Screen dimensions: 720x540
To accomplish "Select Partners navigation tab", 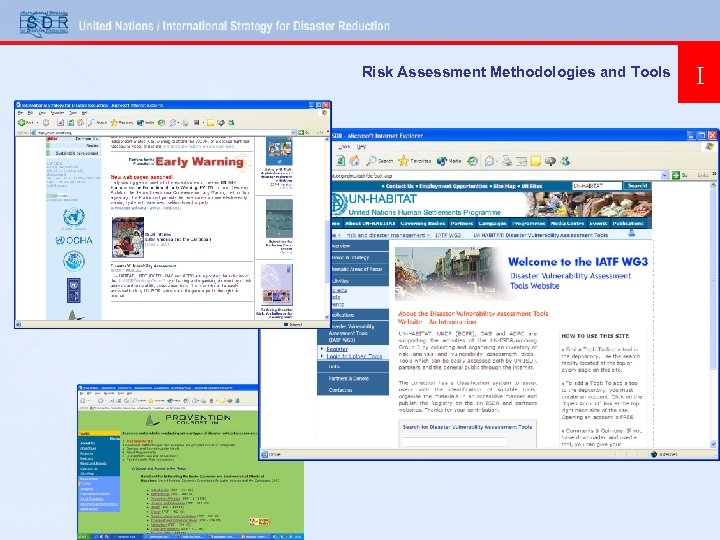I will (x=461, y=223).
